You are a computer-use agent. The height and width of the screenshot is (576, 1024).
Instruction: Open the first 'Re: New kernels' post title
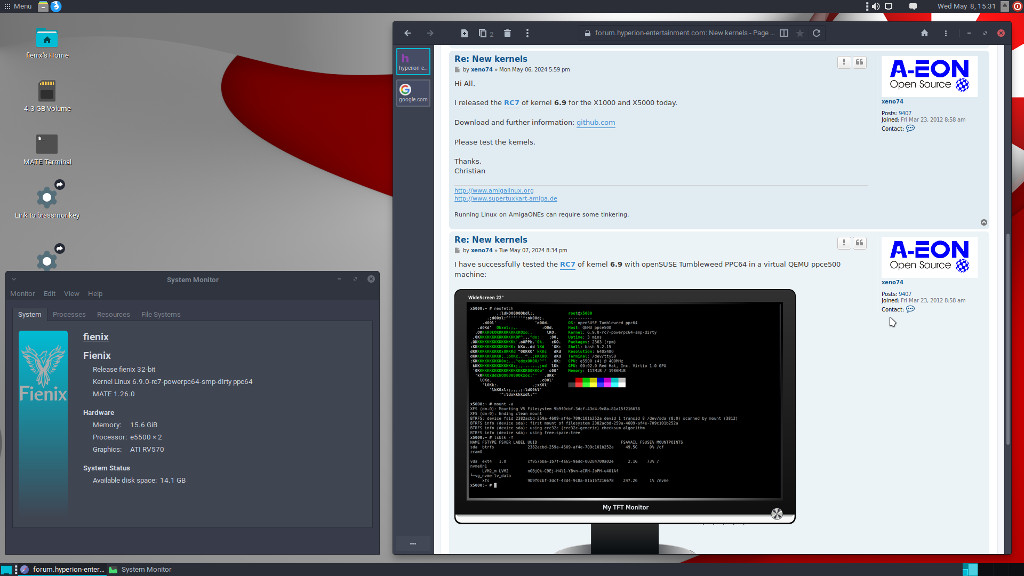tap(490, 59)
